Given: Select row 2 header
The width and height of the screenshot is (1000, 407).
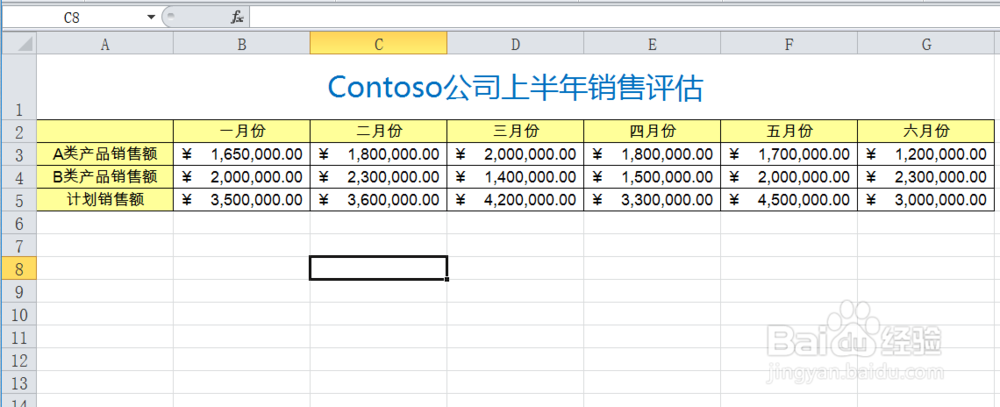Looking at the screenshot, I should point(19,131).
